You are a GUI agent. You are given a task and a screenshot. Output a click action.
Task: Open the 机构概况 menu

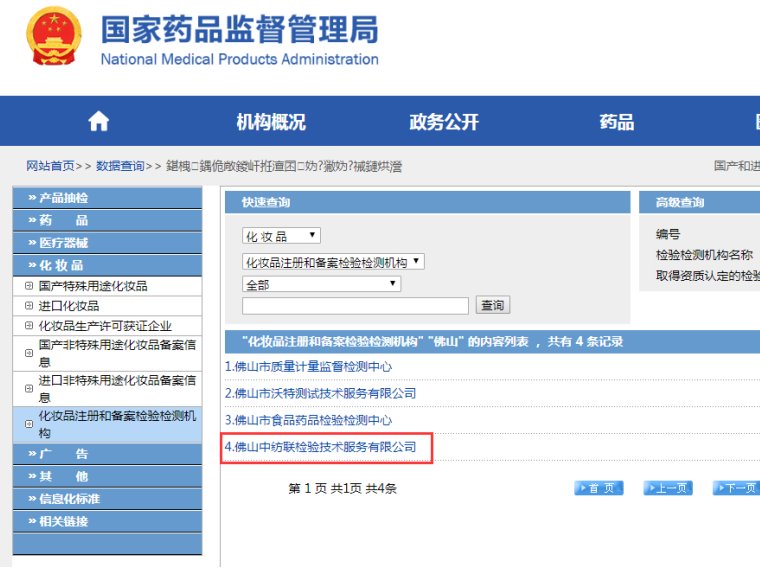coord(271,122)
